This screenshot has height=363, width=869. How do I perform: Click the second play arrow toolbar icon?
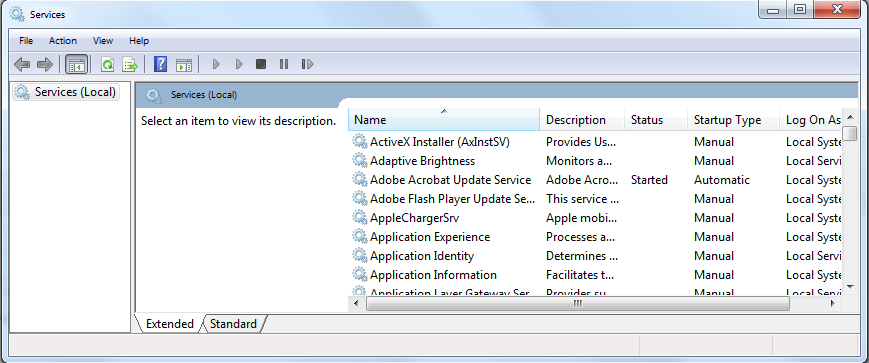click(239, 64)
